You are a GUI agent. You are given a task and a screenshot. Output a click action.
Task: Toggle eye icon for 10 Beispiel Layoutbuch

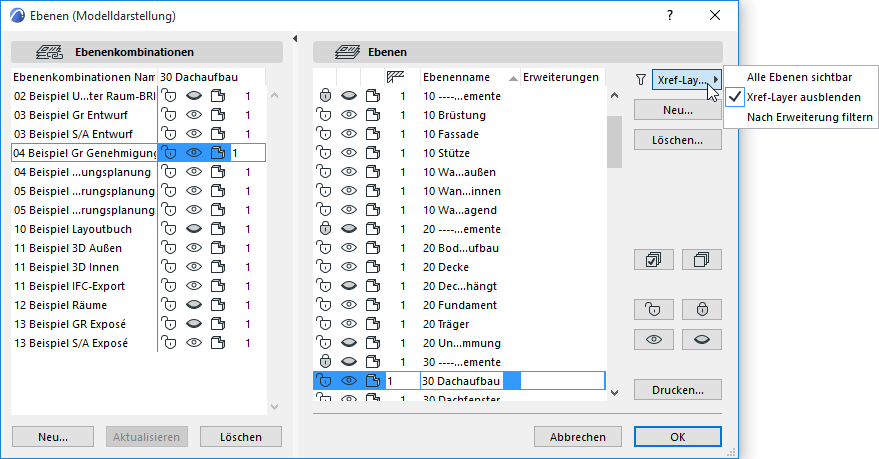(x=195, y=229)
